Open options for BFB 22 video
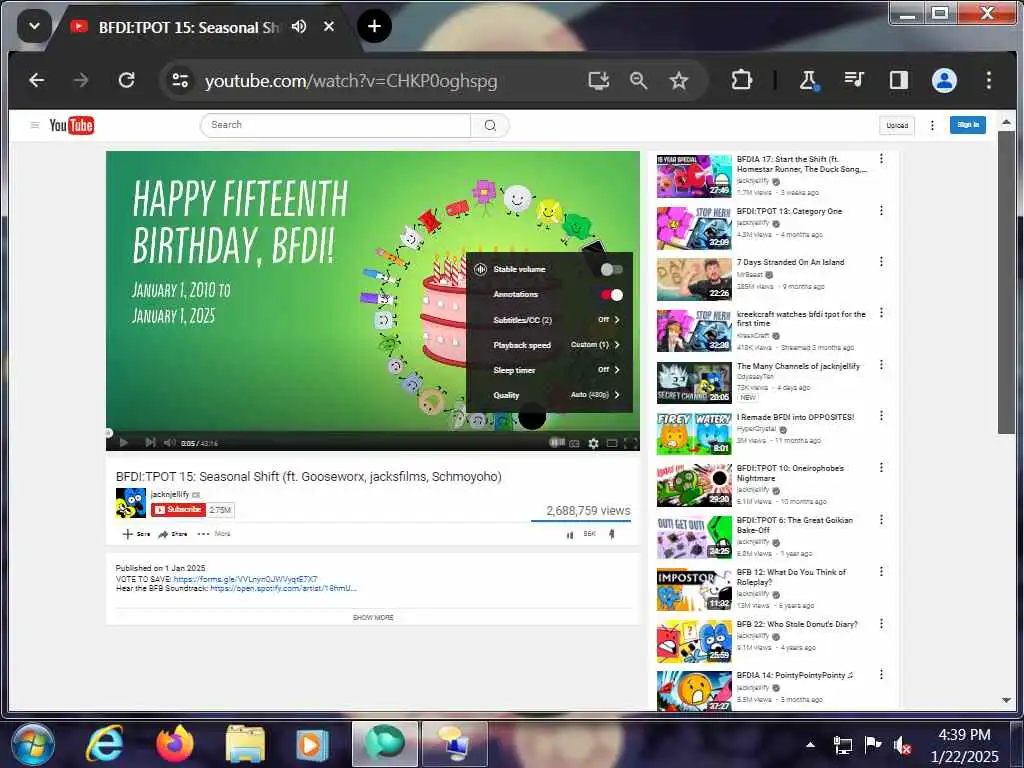 click(881, 624)
